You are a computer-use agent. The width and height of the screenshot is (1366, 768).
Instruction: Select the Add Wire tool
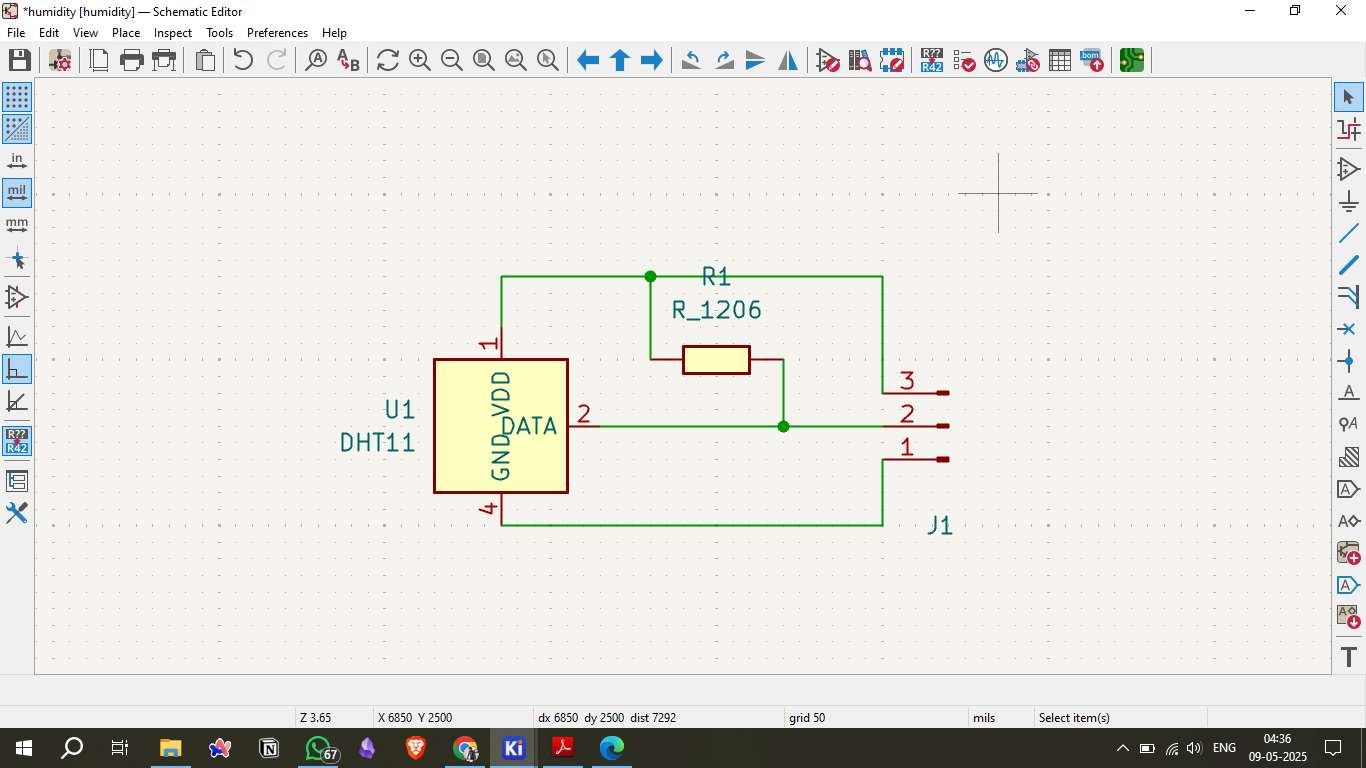1349,233
